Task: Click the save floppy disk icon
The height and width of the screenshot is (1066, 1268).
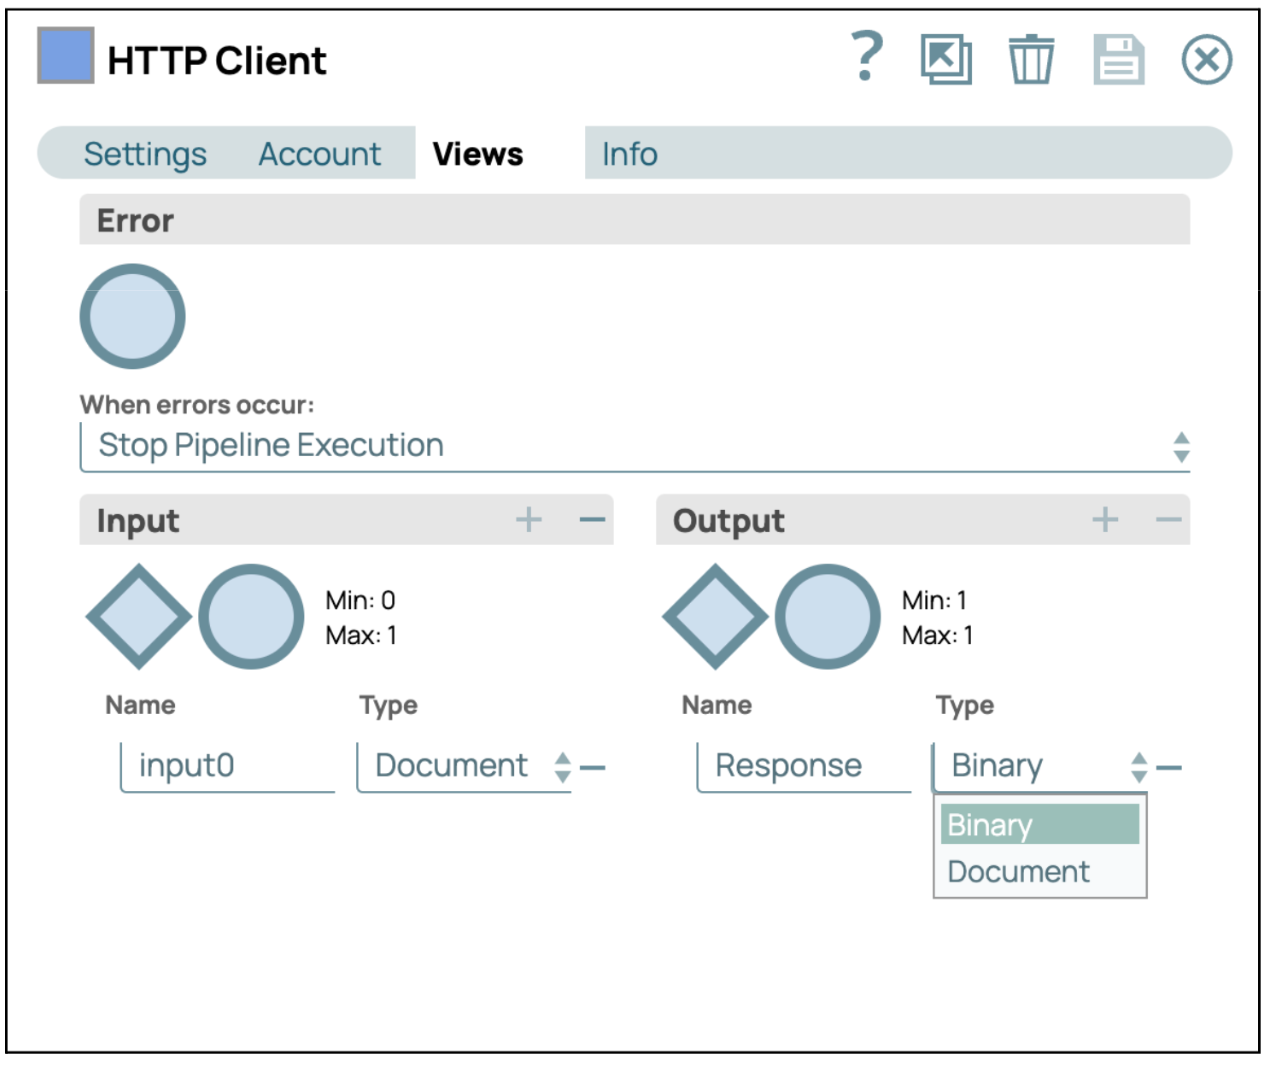Action: [1118, 59]
